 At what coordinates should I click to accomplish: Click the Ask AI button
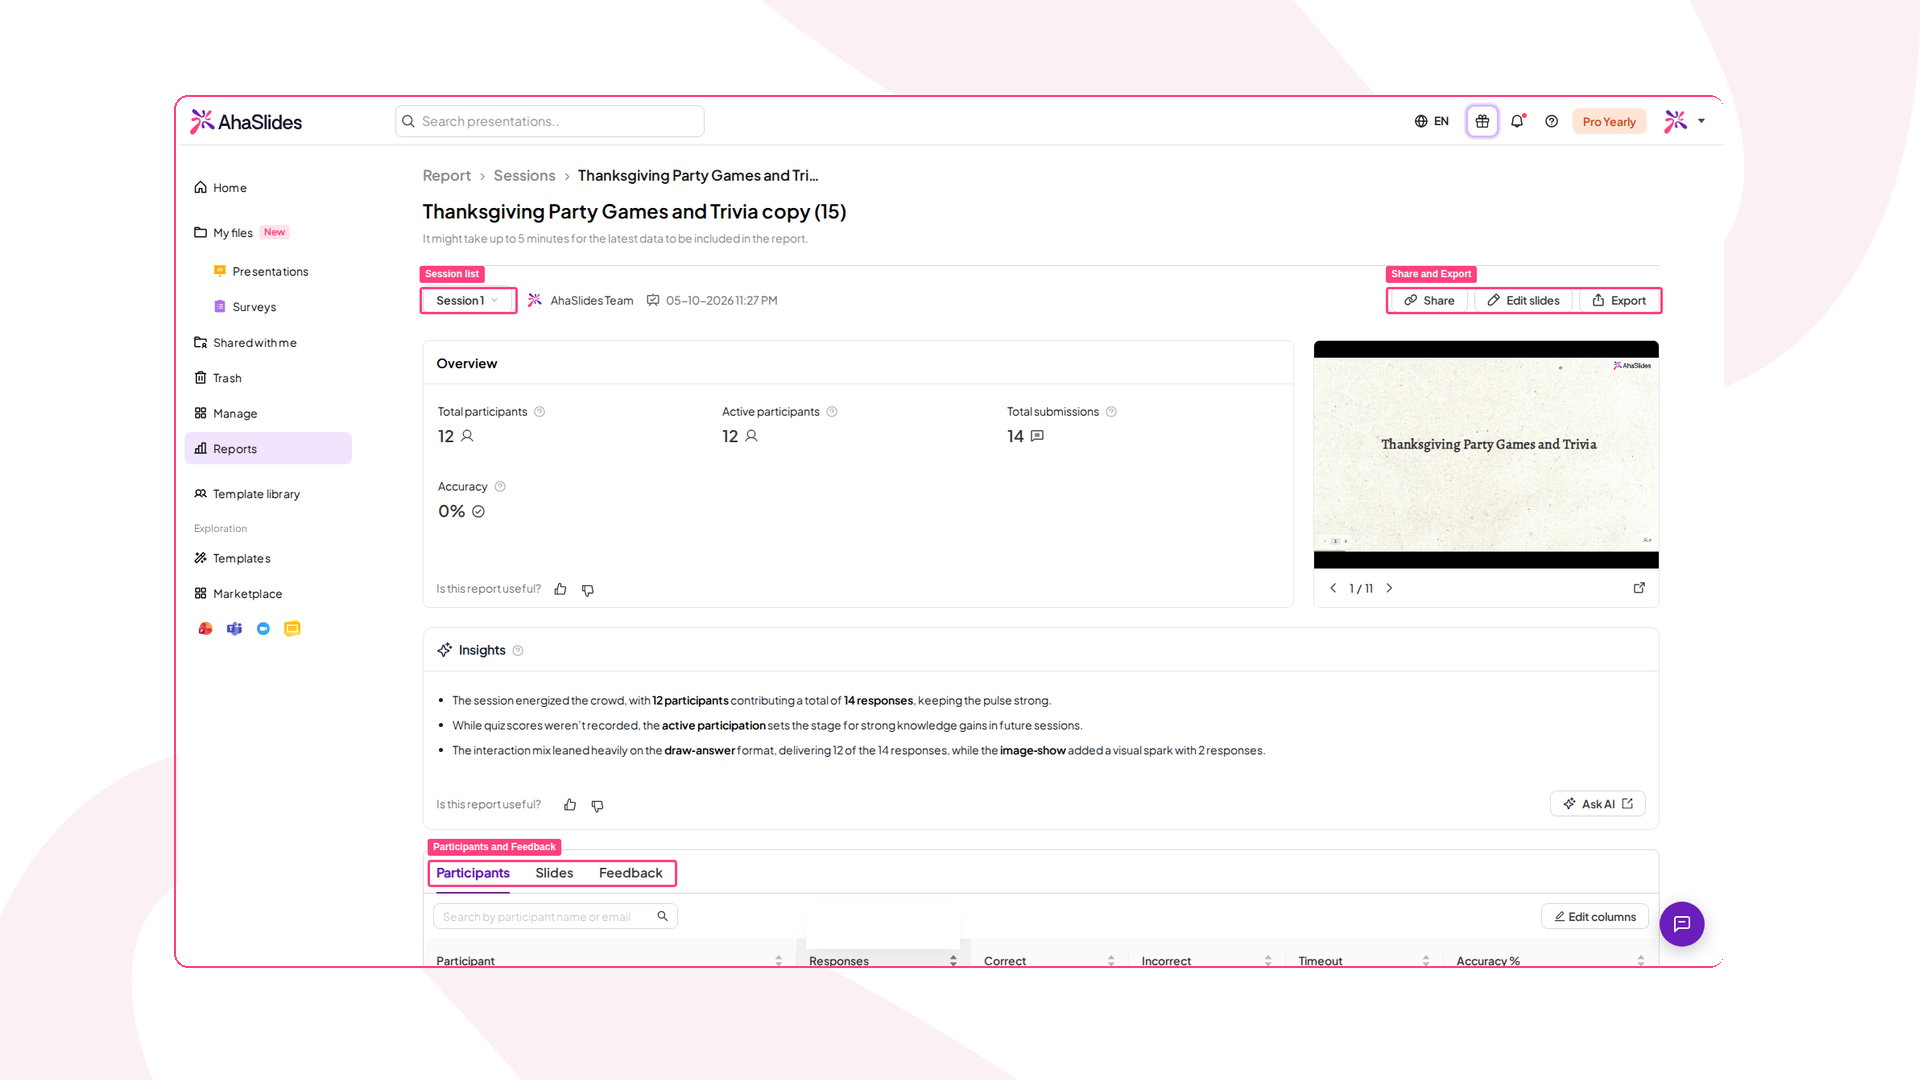tap(1598, 804)
